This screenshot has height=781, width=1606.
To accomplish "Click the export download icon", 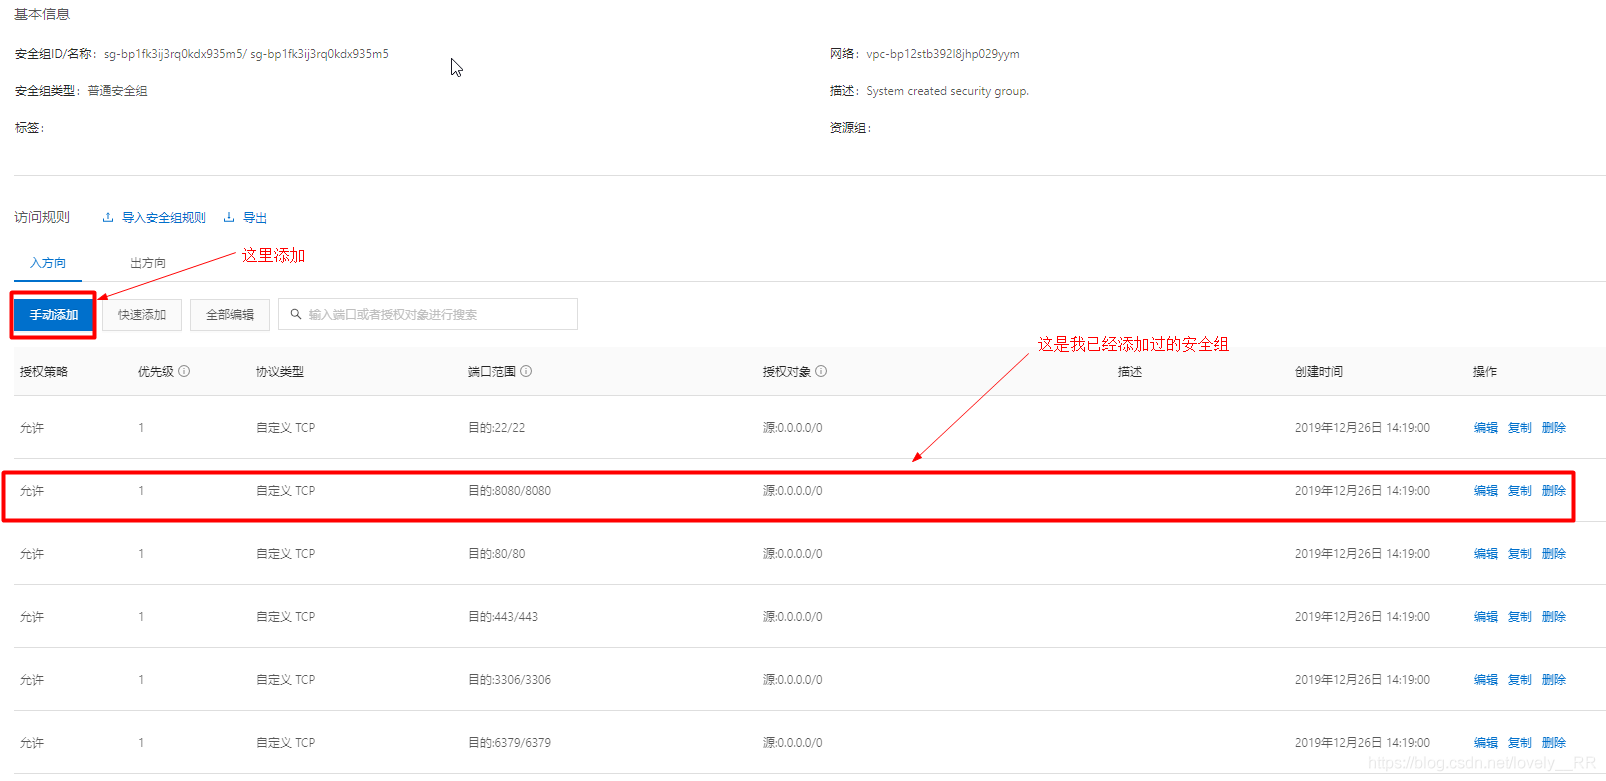I will (x=229, y=218).
